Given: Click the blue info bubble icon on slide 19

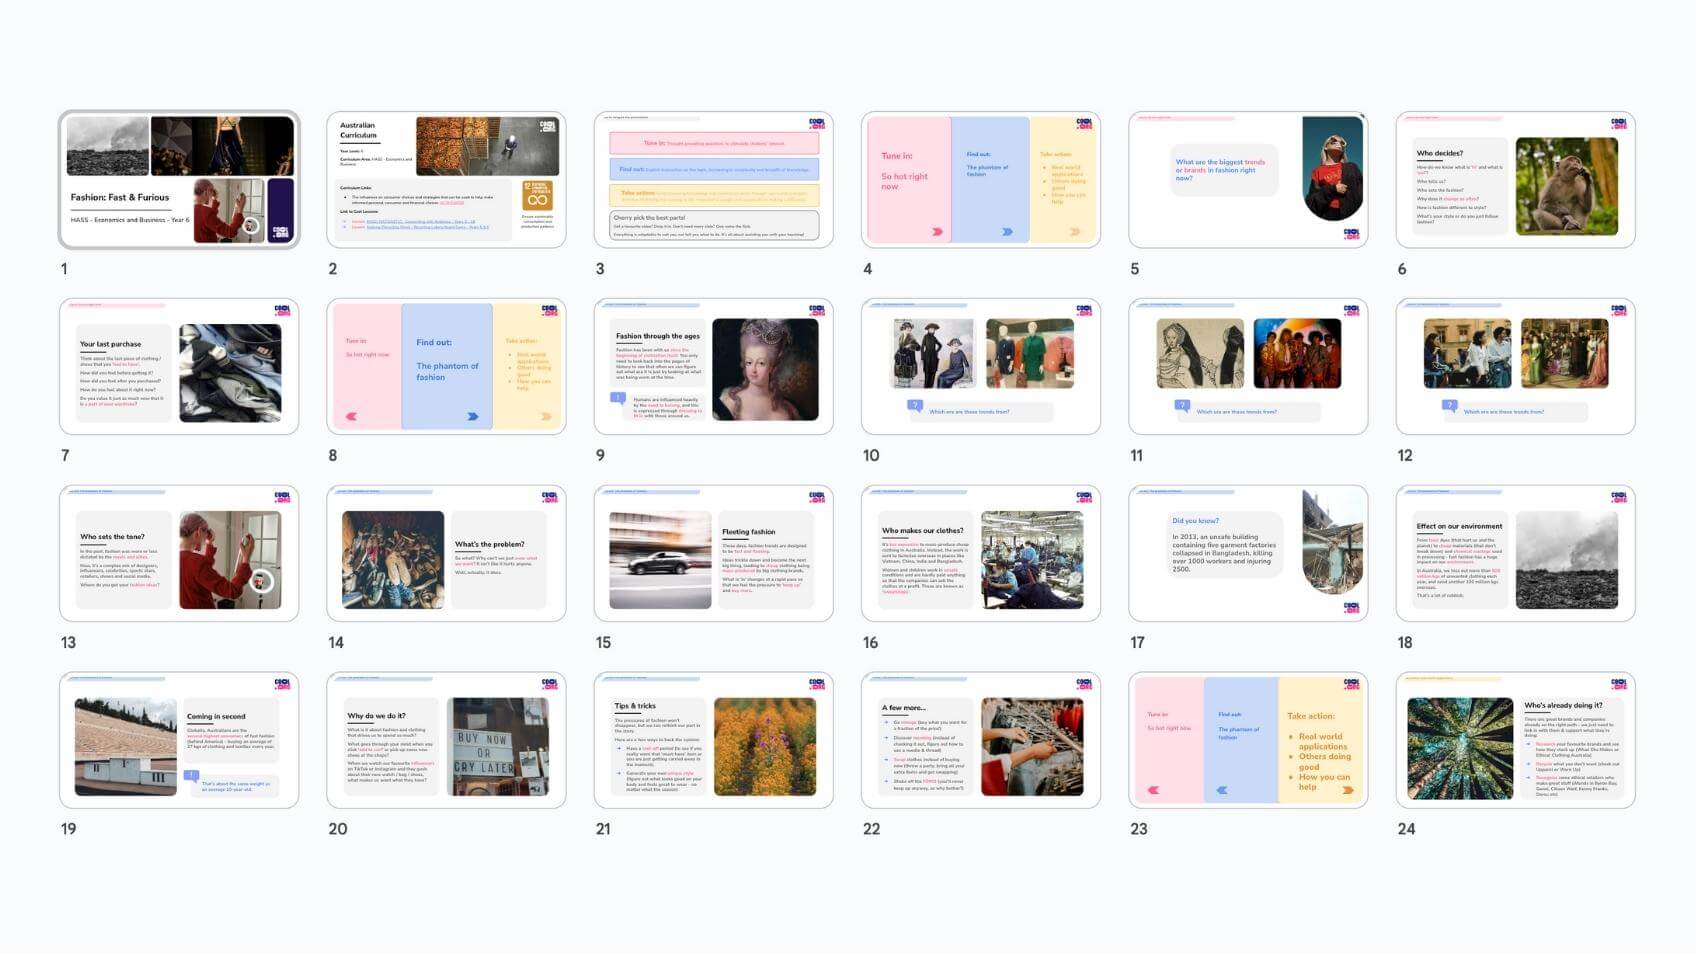Looking at the screenshot, I should [191, 776].
